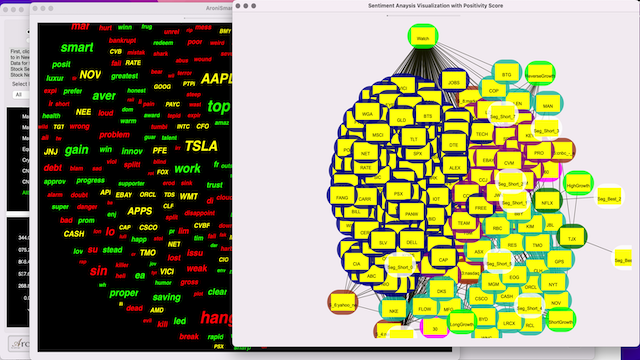This screenshot has height=360, width=640.
Task: Click the DKS node
Action: [442, 290]
